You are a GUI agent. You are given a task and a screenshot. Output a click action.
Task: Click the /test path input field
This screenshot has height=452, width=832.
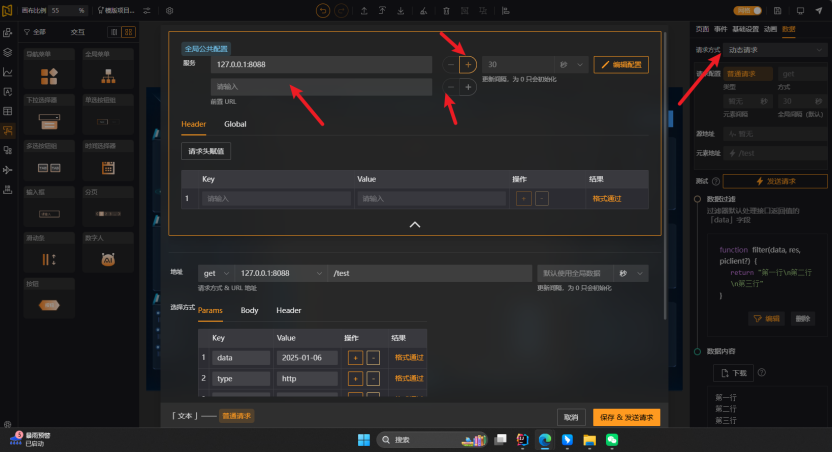429,273
